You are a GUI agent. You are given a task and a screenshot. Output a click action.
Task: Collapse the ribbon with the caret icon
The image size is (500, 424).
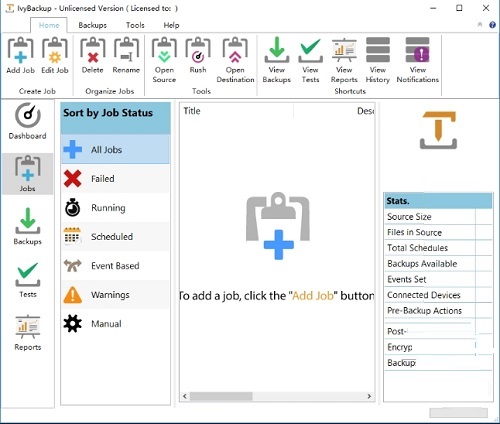point(480,24)
